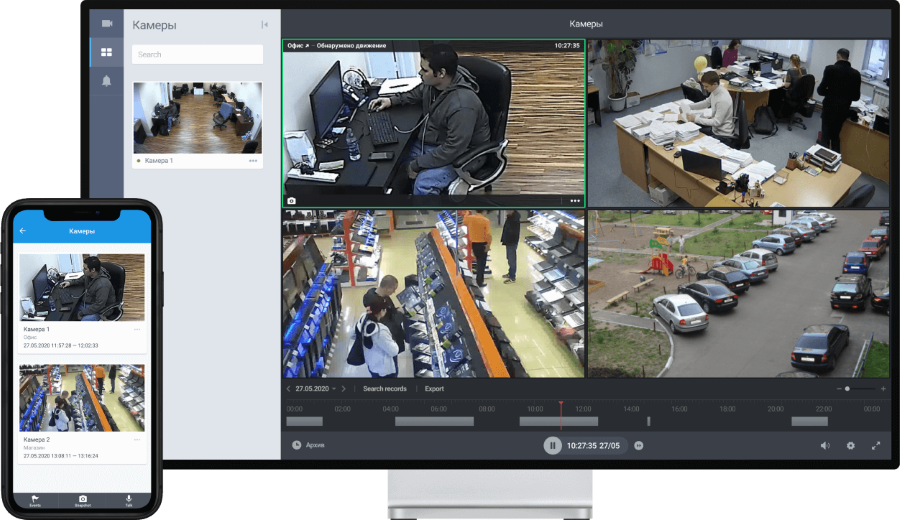Open the 27.05.2020 date dropdown
This screenshot has height=520, width=900.
point(315,388)
